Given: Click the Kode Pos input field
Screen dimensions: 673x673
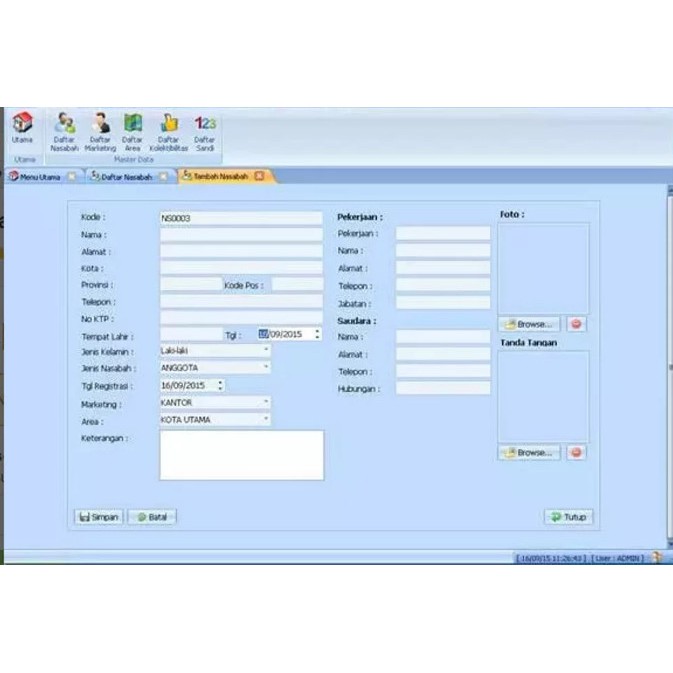Looking at the screenshot, I should click(x=297, y=284).
